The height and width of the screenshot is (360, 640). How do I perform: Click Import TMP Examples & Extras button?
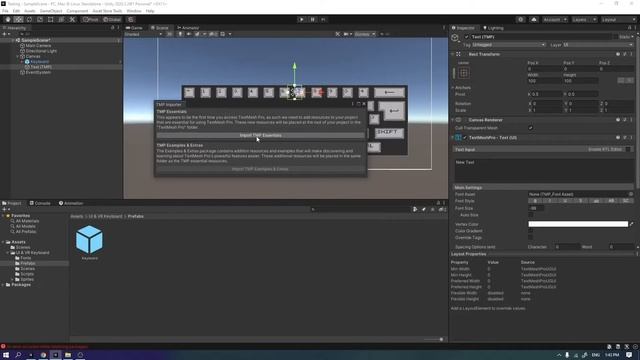(x=260, y=169)
